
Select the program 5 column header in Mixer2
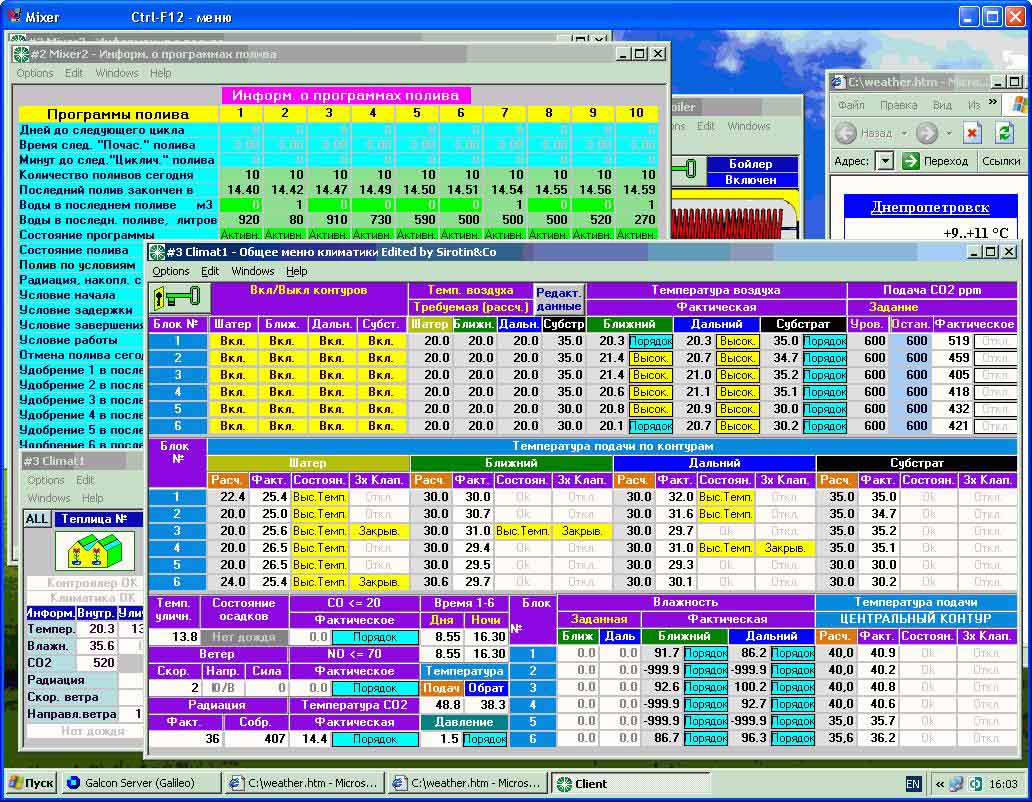click(x=417, y=113)
